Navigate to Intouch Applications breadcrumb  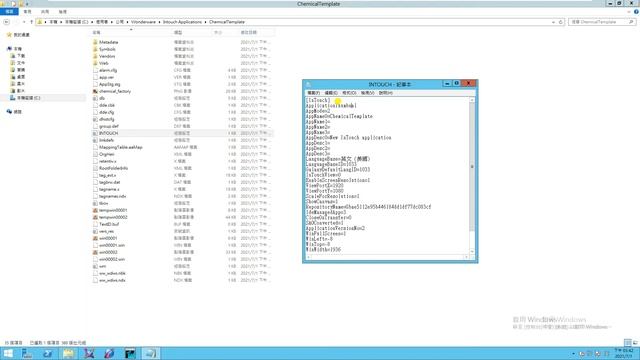[182, 22]
